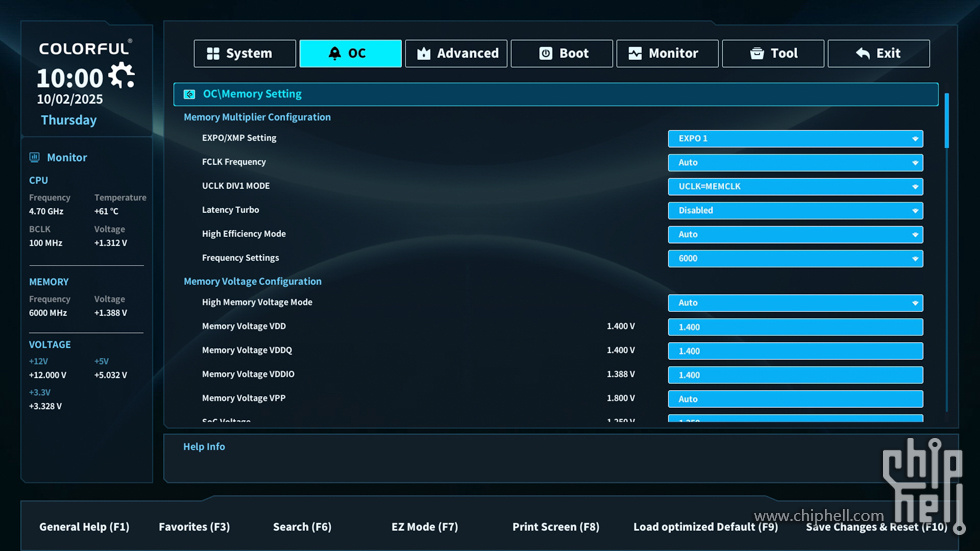Viewport: 980px width, 551px height.
Task: Open the Monitor tab
Action: (x=667, y=54)
